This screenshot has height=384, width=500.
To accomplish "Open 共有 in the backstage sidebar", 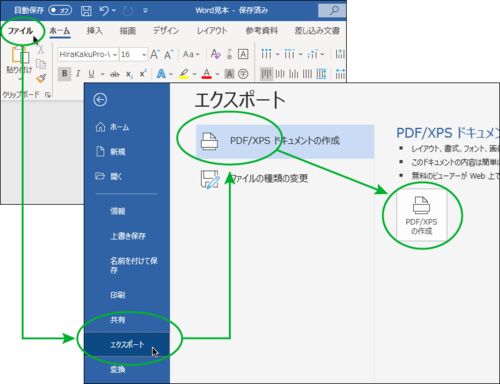I will (127, 320).
